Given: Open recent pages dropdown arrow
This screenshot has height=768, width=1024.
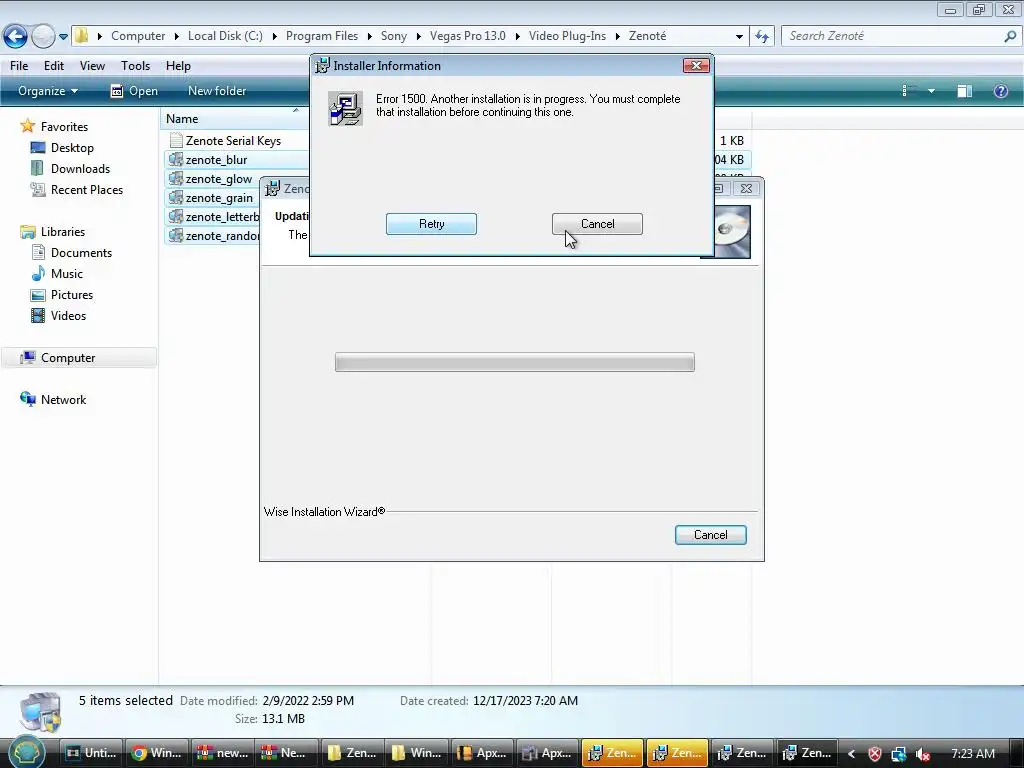Looking at the screenshot, I should tap(63, 37).
